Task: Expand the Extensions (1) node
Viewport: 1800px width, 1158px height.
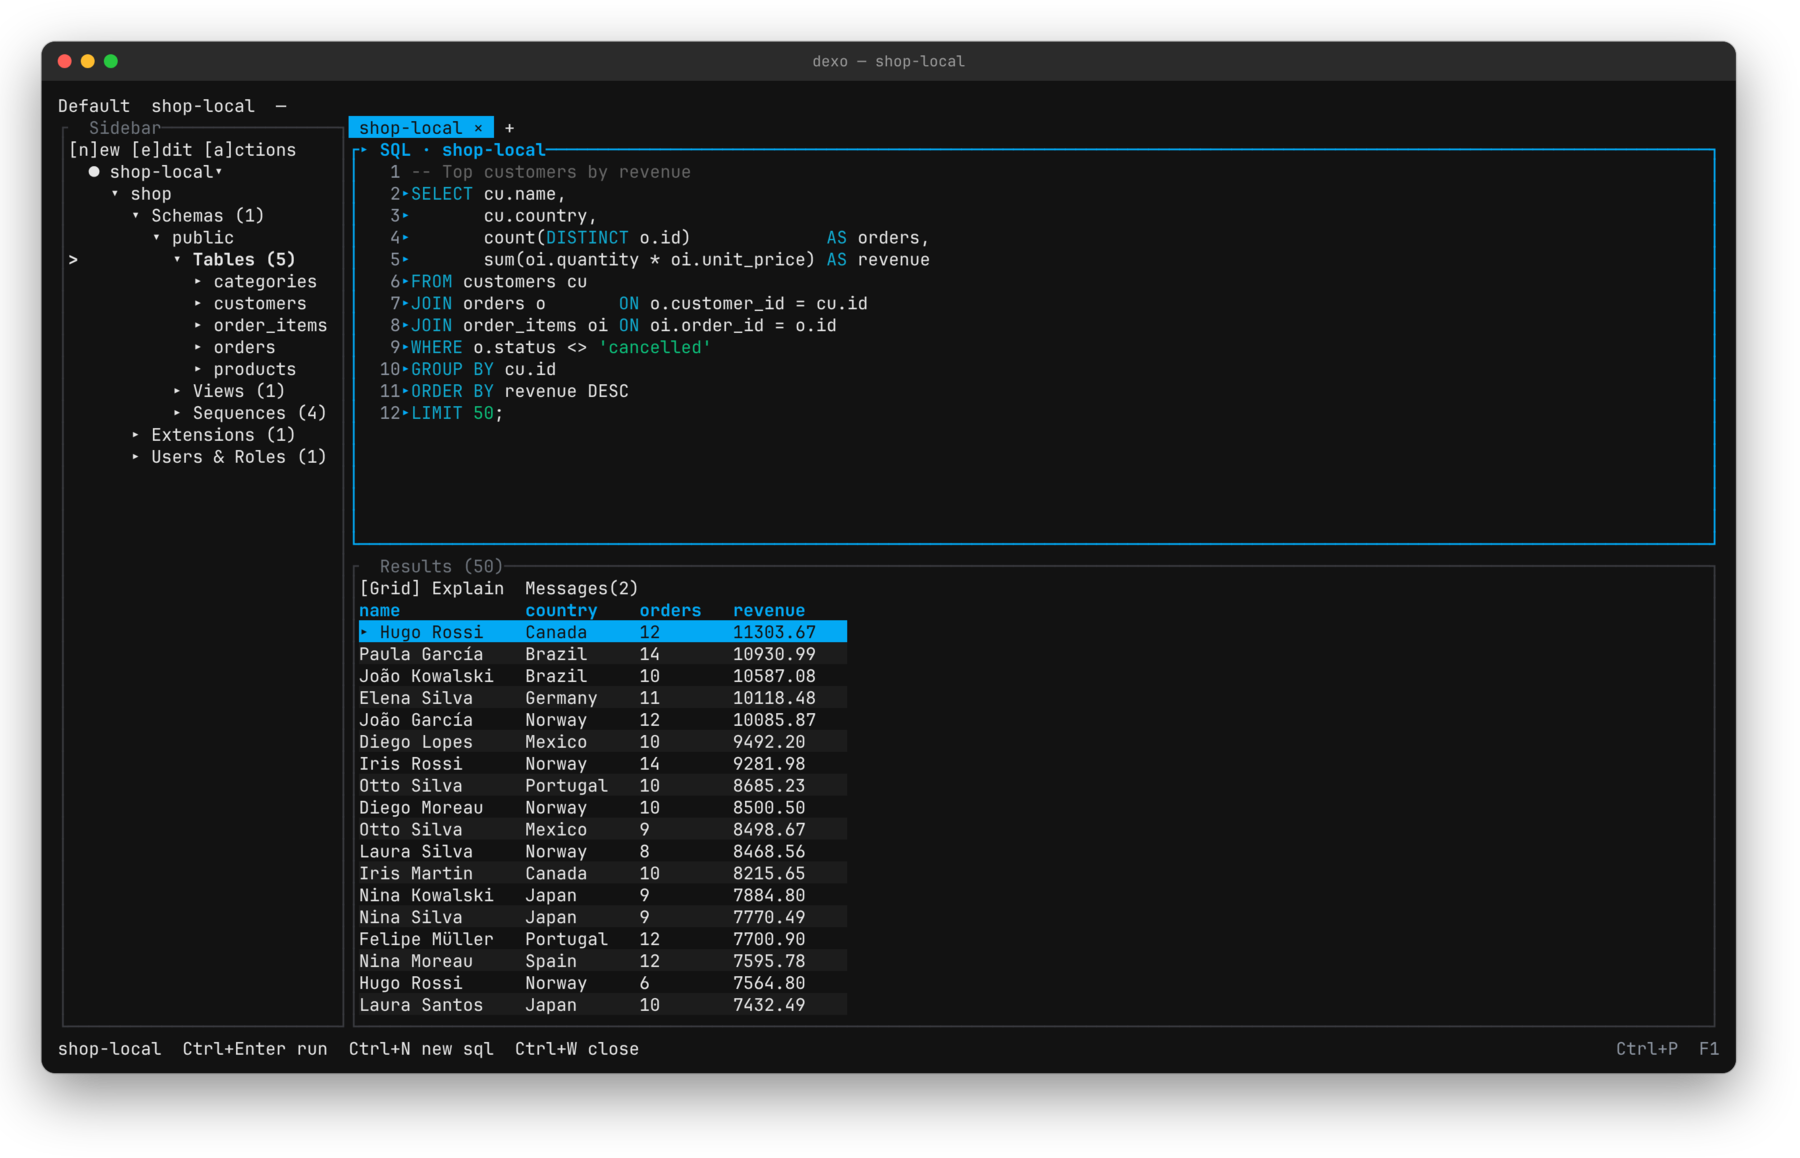Action: tap(136, 435)
